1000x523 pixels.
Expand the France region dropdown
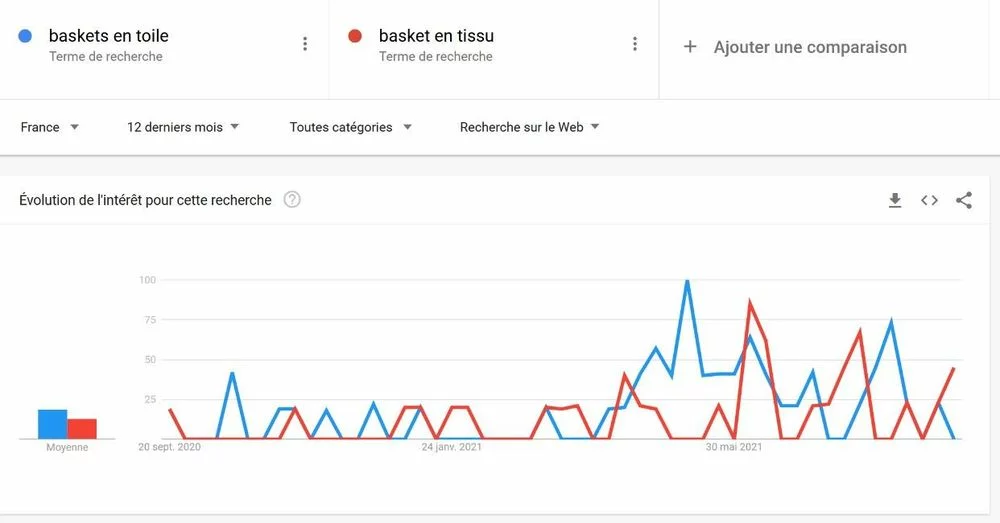[50, 127]
